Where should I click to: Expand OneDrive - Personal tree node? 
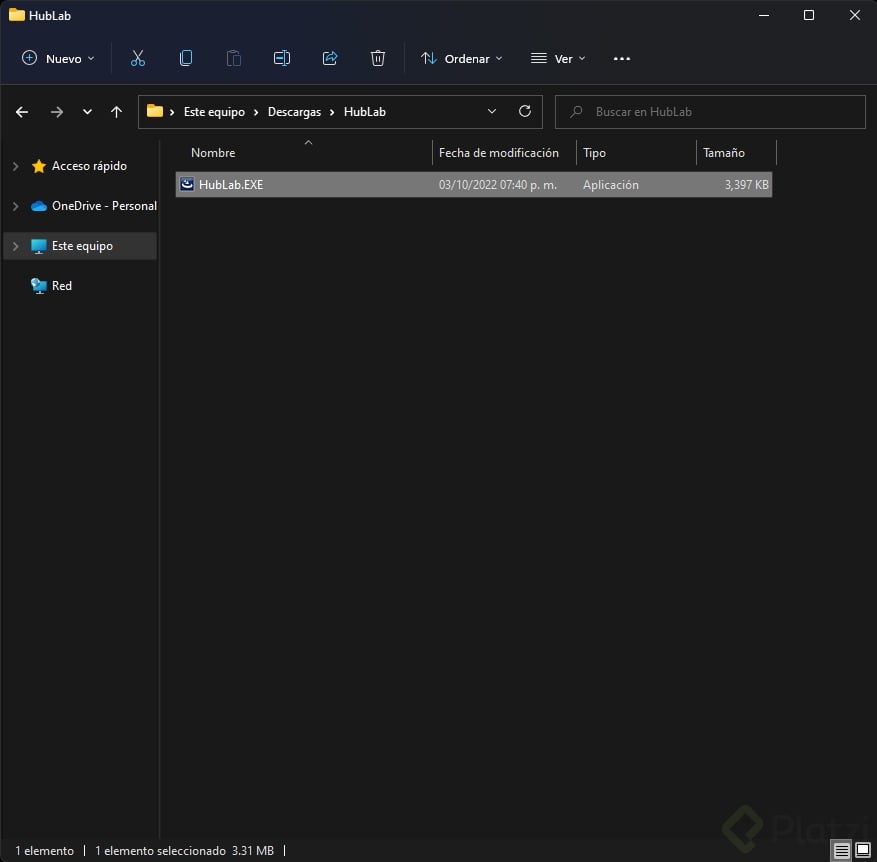pyautogui.click(x=16, y=206)
